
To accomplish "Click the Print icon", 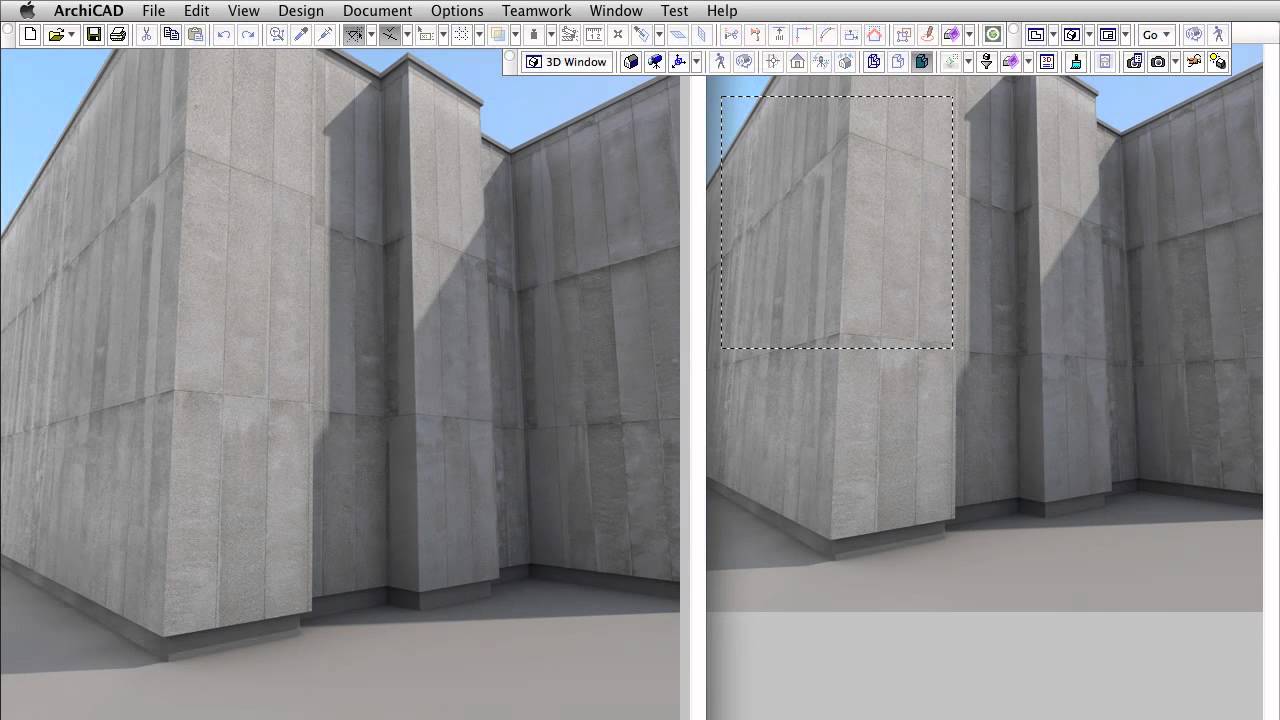I will tap(118, 35).
